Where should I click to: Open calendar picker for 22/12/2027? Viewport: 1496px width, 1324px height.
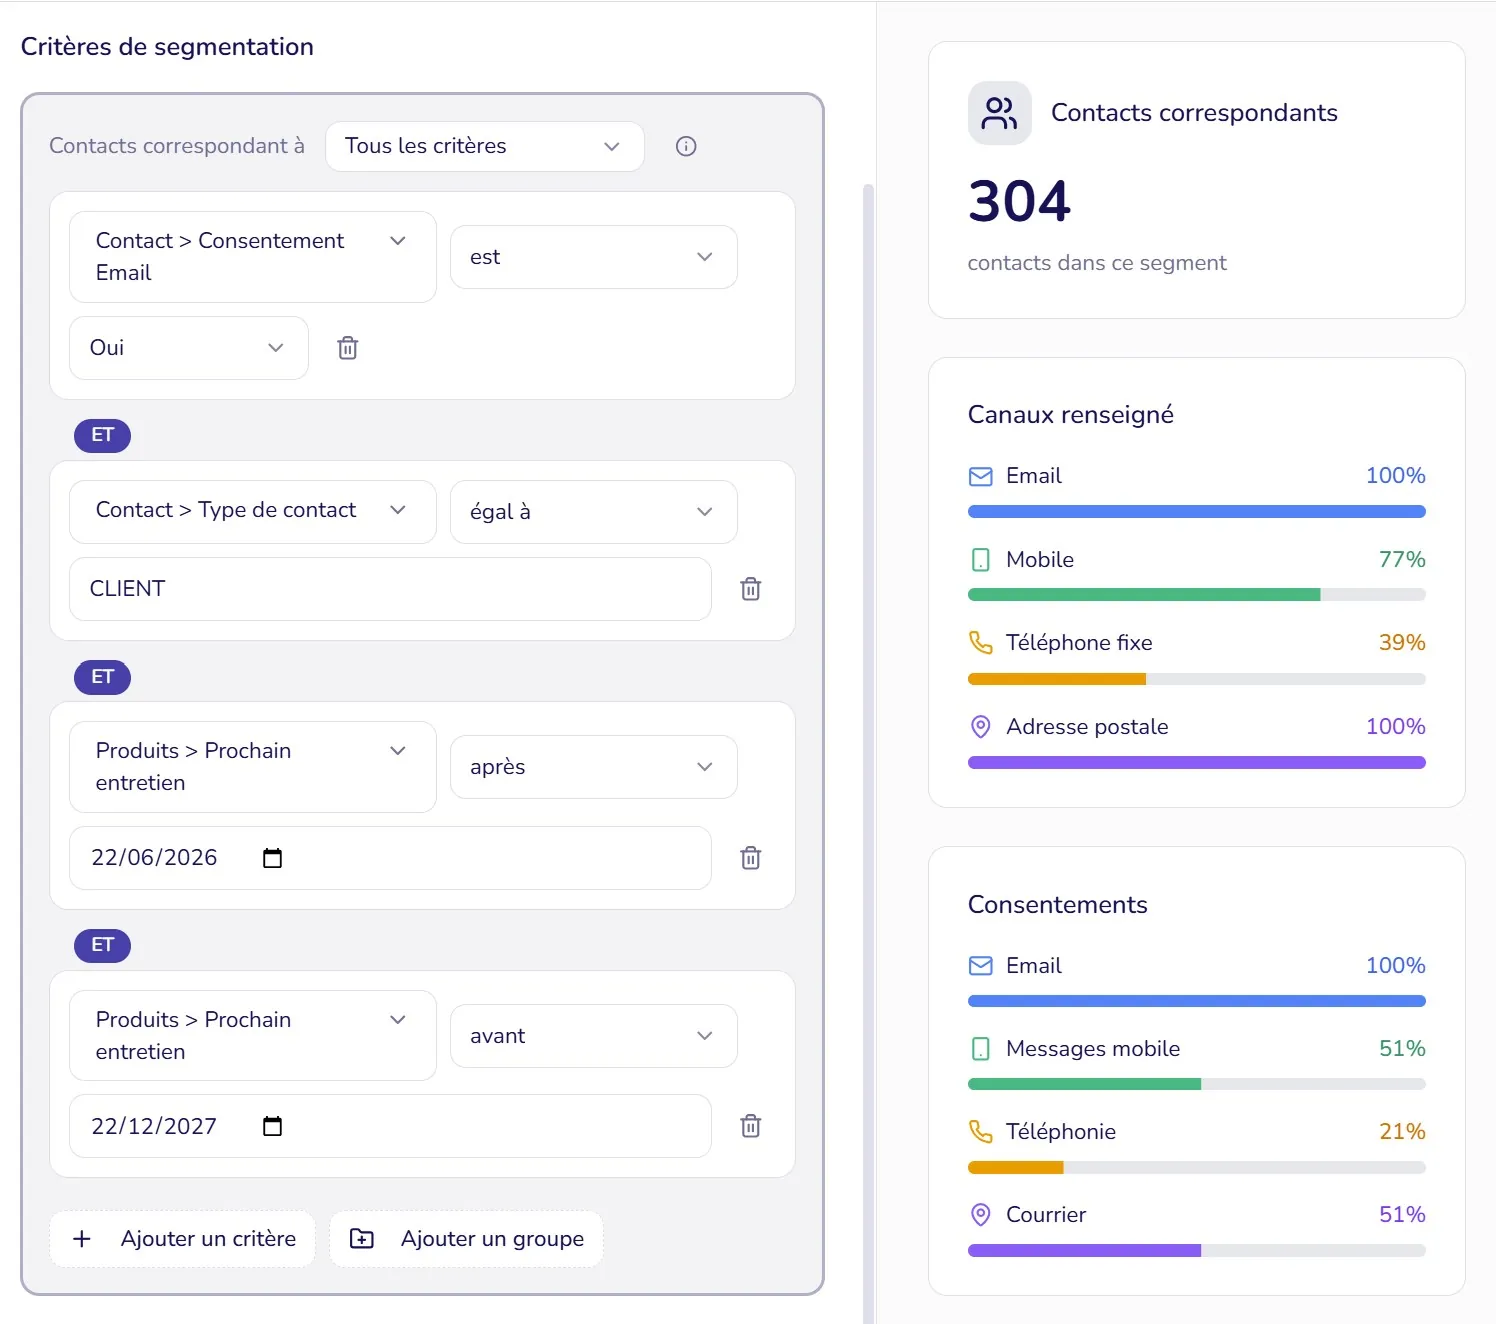[272, 1126]
